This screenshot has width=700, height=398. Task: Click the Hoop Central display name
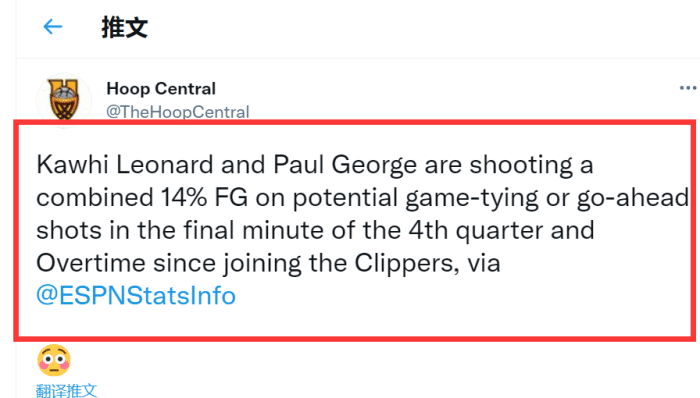[x=161, y=89]
